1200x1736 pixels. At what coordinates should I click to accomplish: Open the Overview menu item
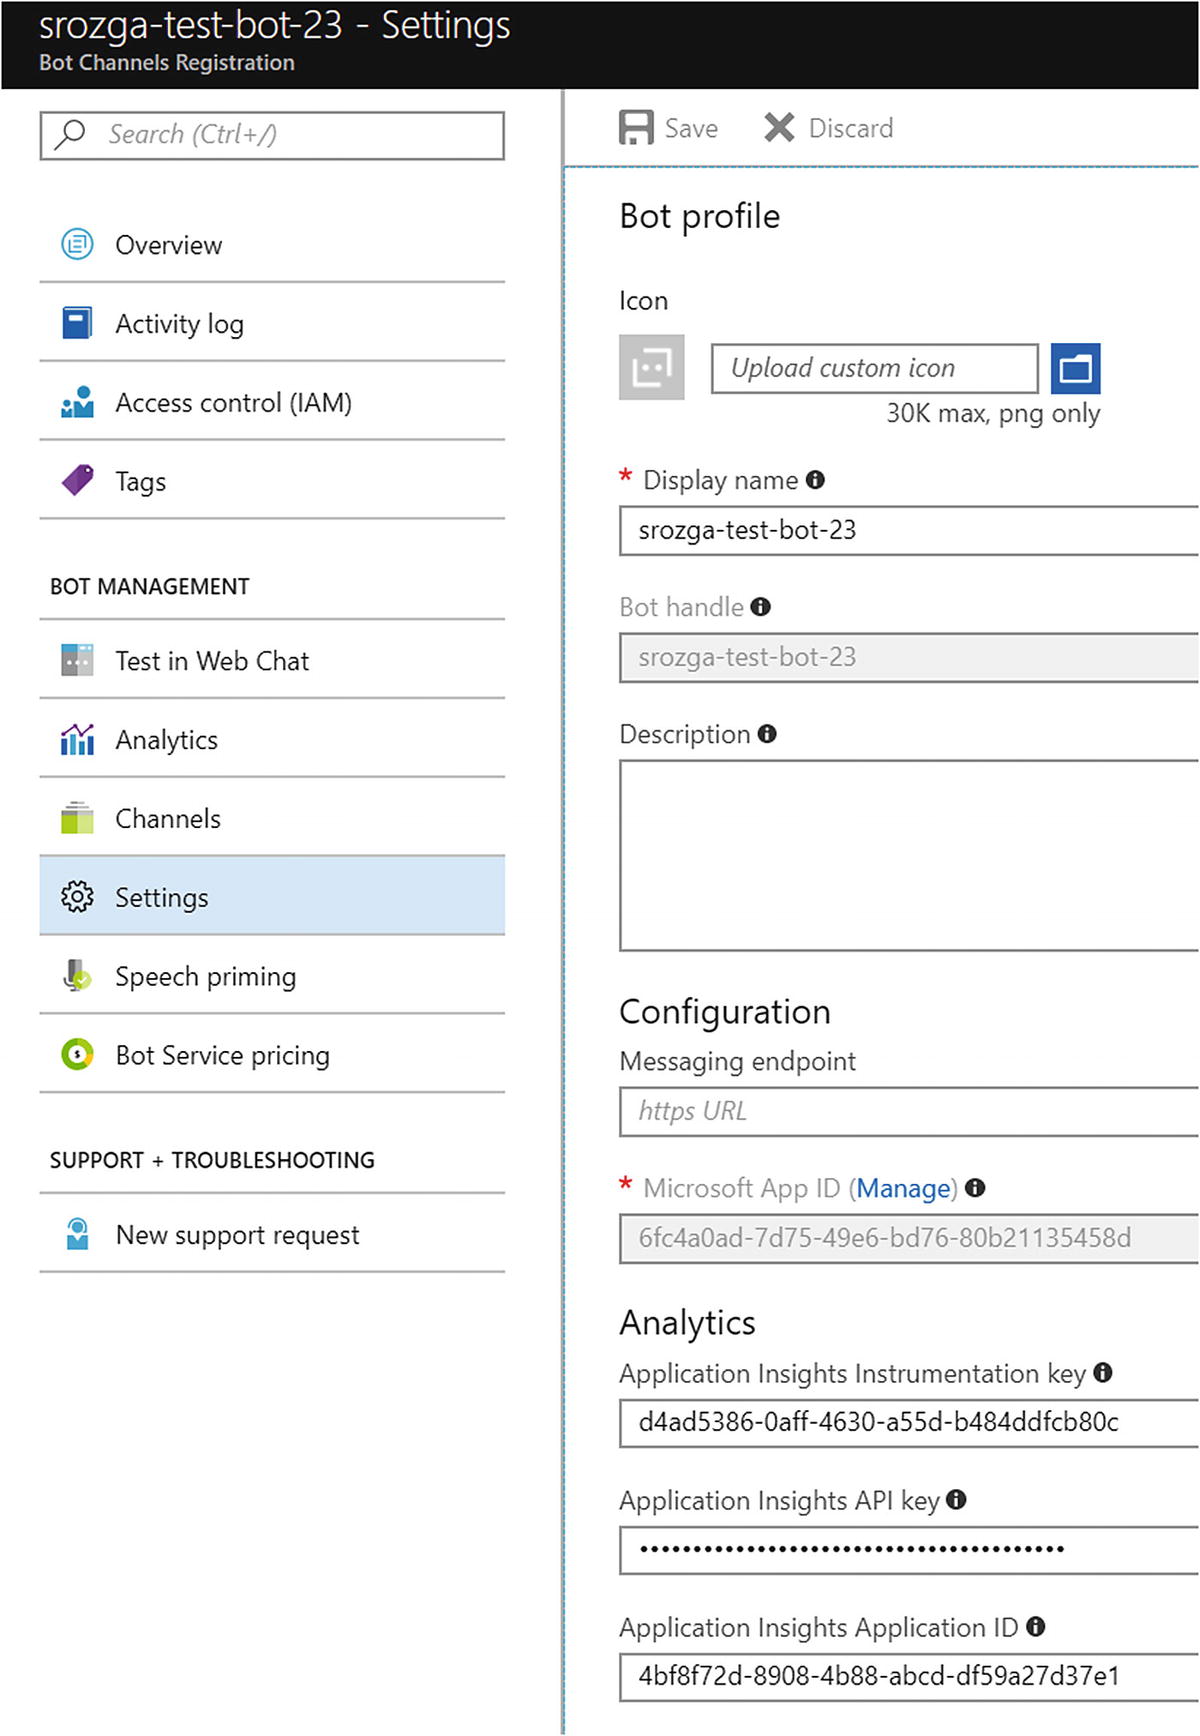coord(168,245)
